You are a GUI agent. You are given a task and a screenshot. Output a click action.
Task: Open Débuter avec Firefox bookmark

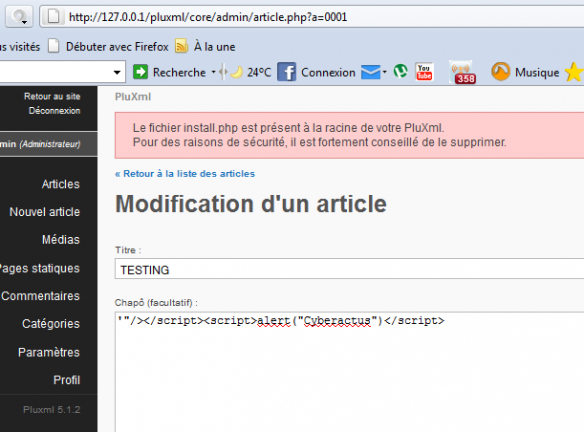point(117,47)
